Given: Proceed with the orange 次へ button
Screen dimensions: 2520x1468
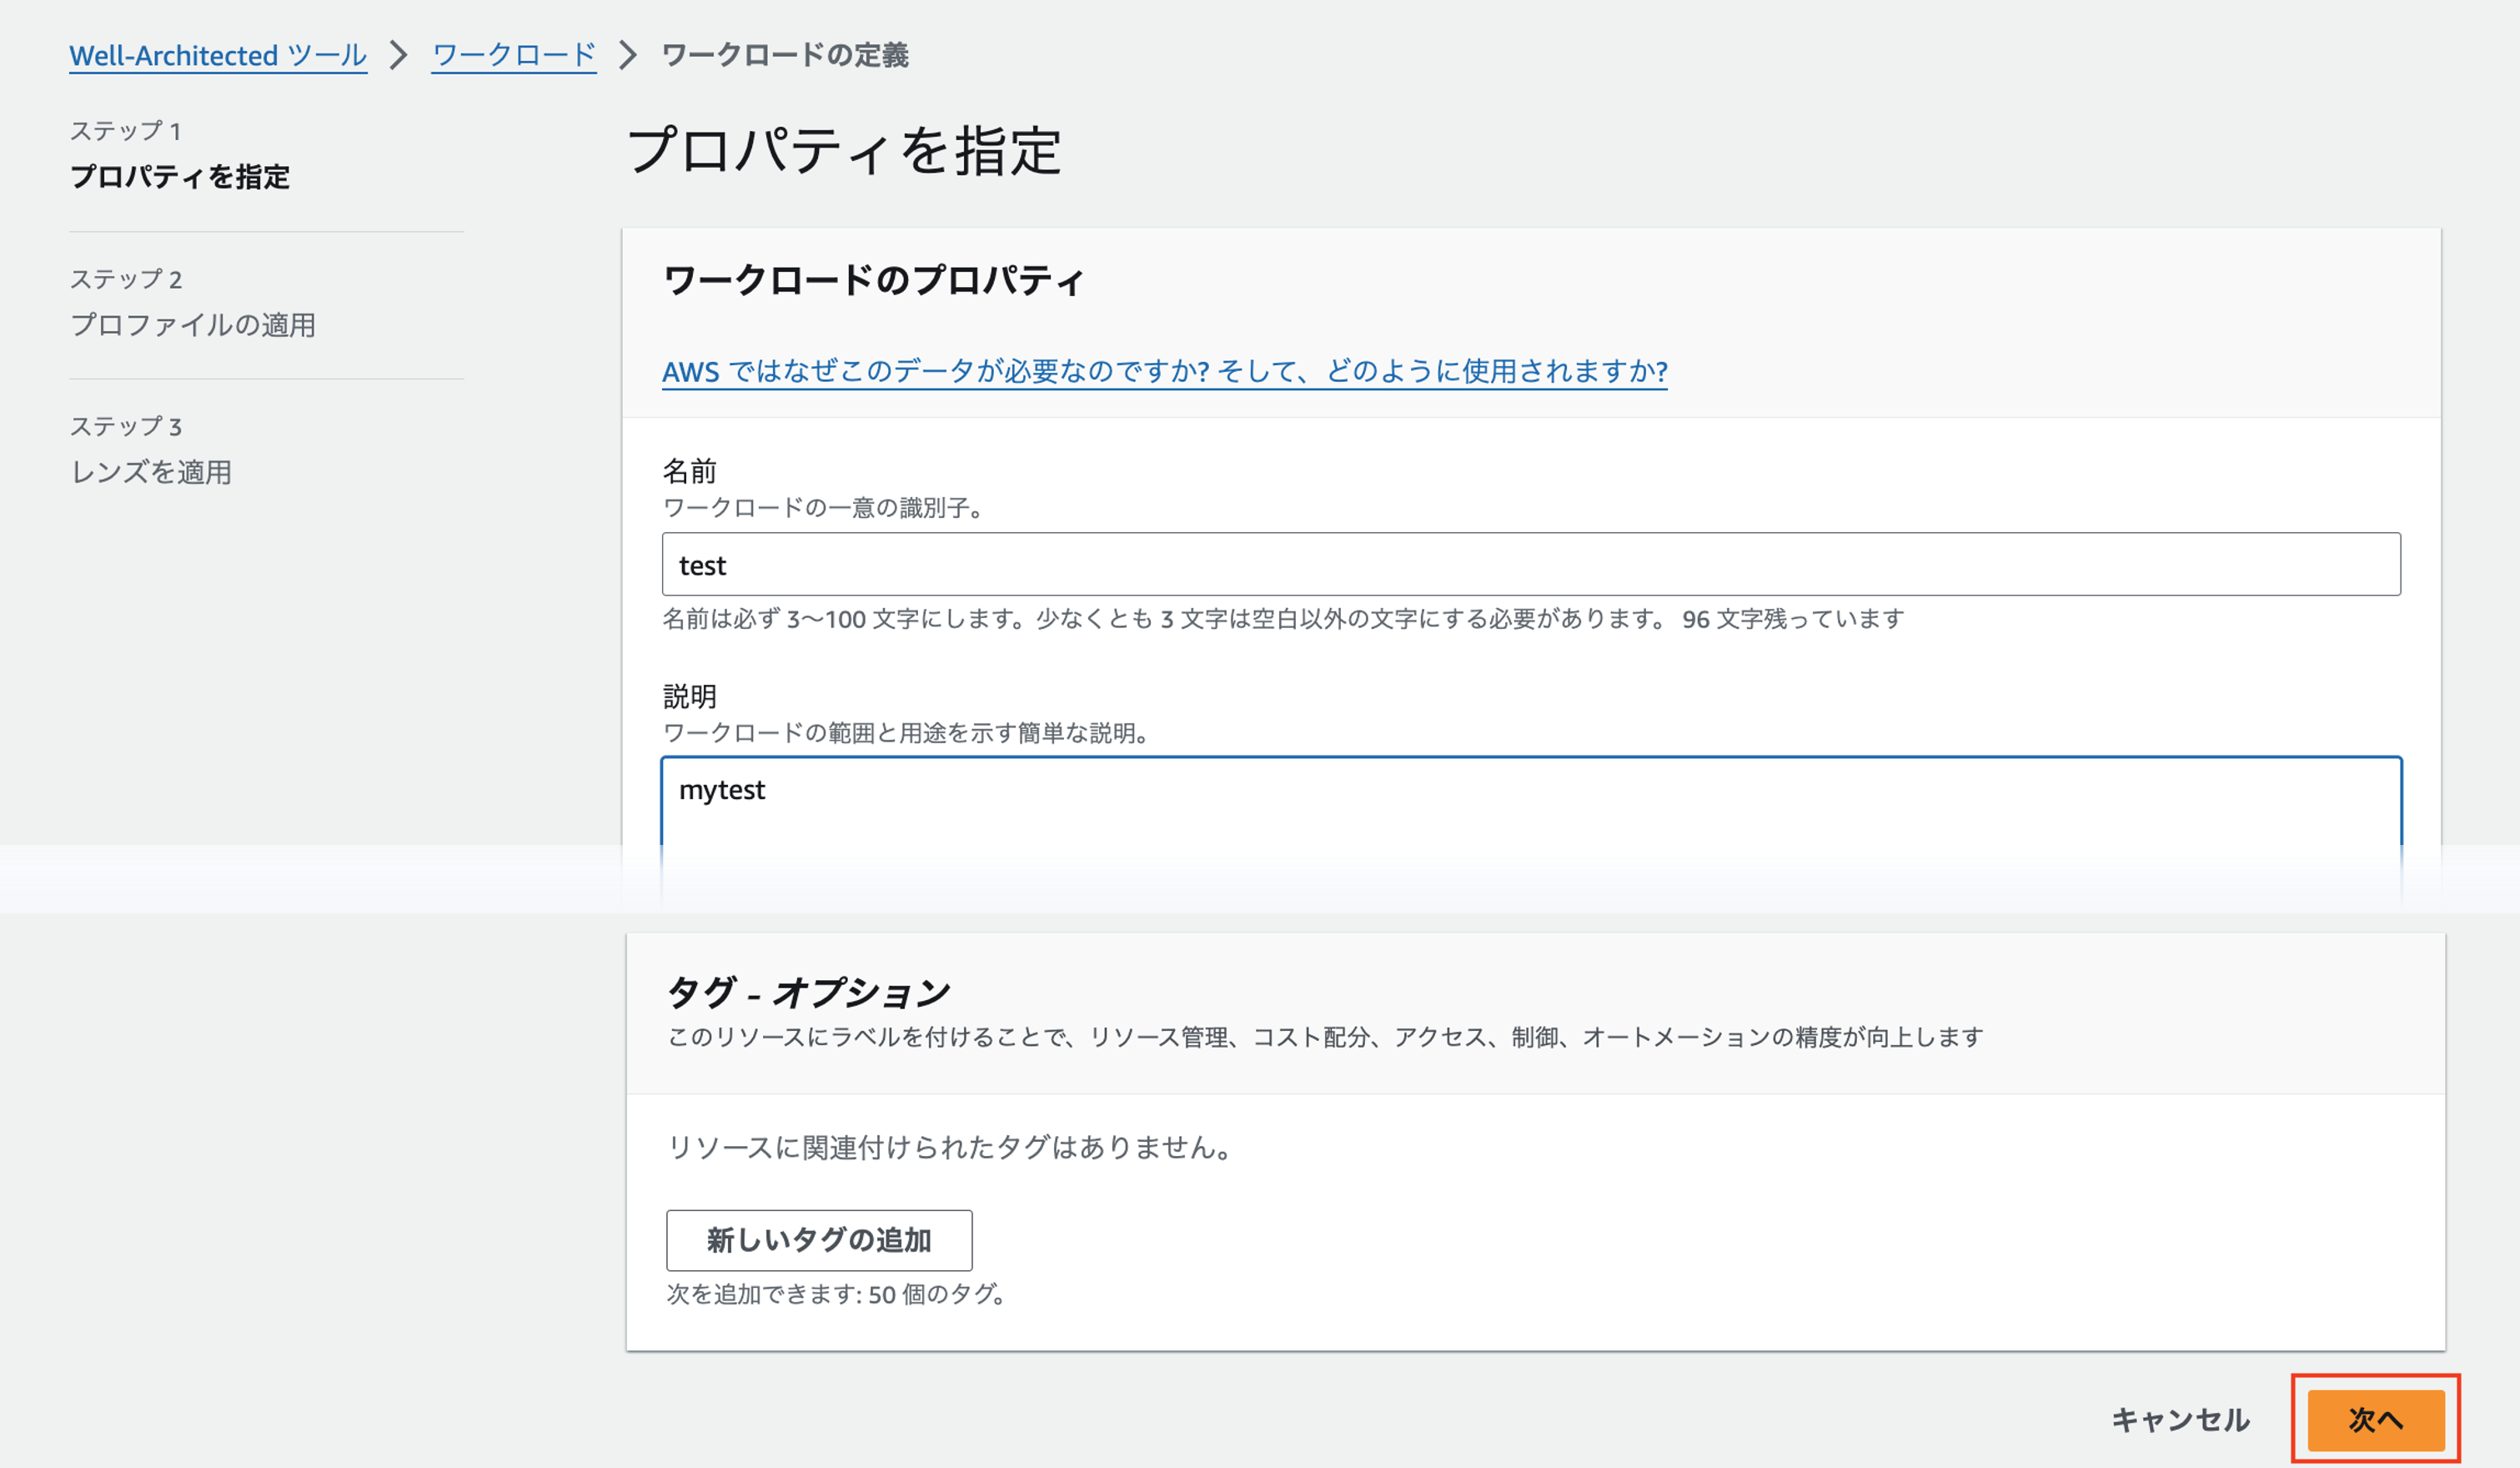Looking at the screenshot, I should point(2375,1420).
